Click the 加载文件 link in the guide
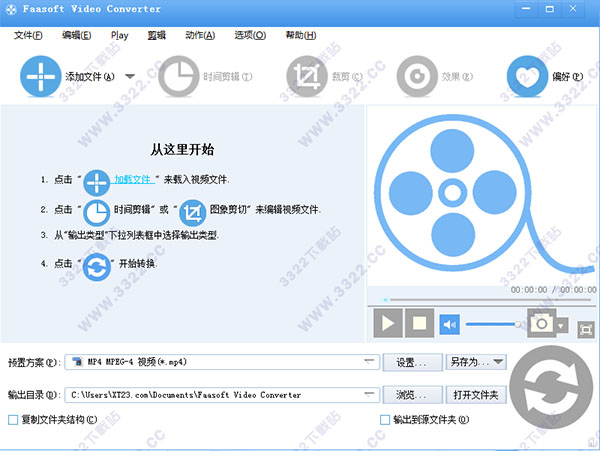600x451 pixels. pos(133,179)
